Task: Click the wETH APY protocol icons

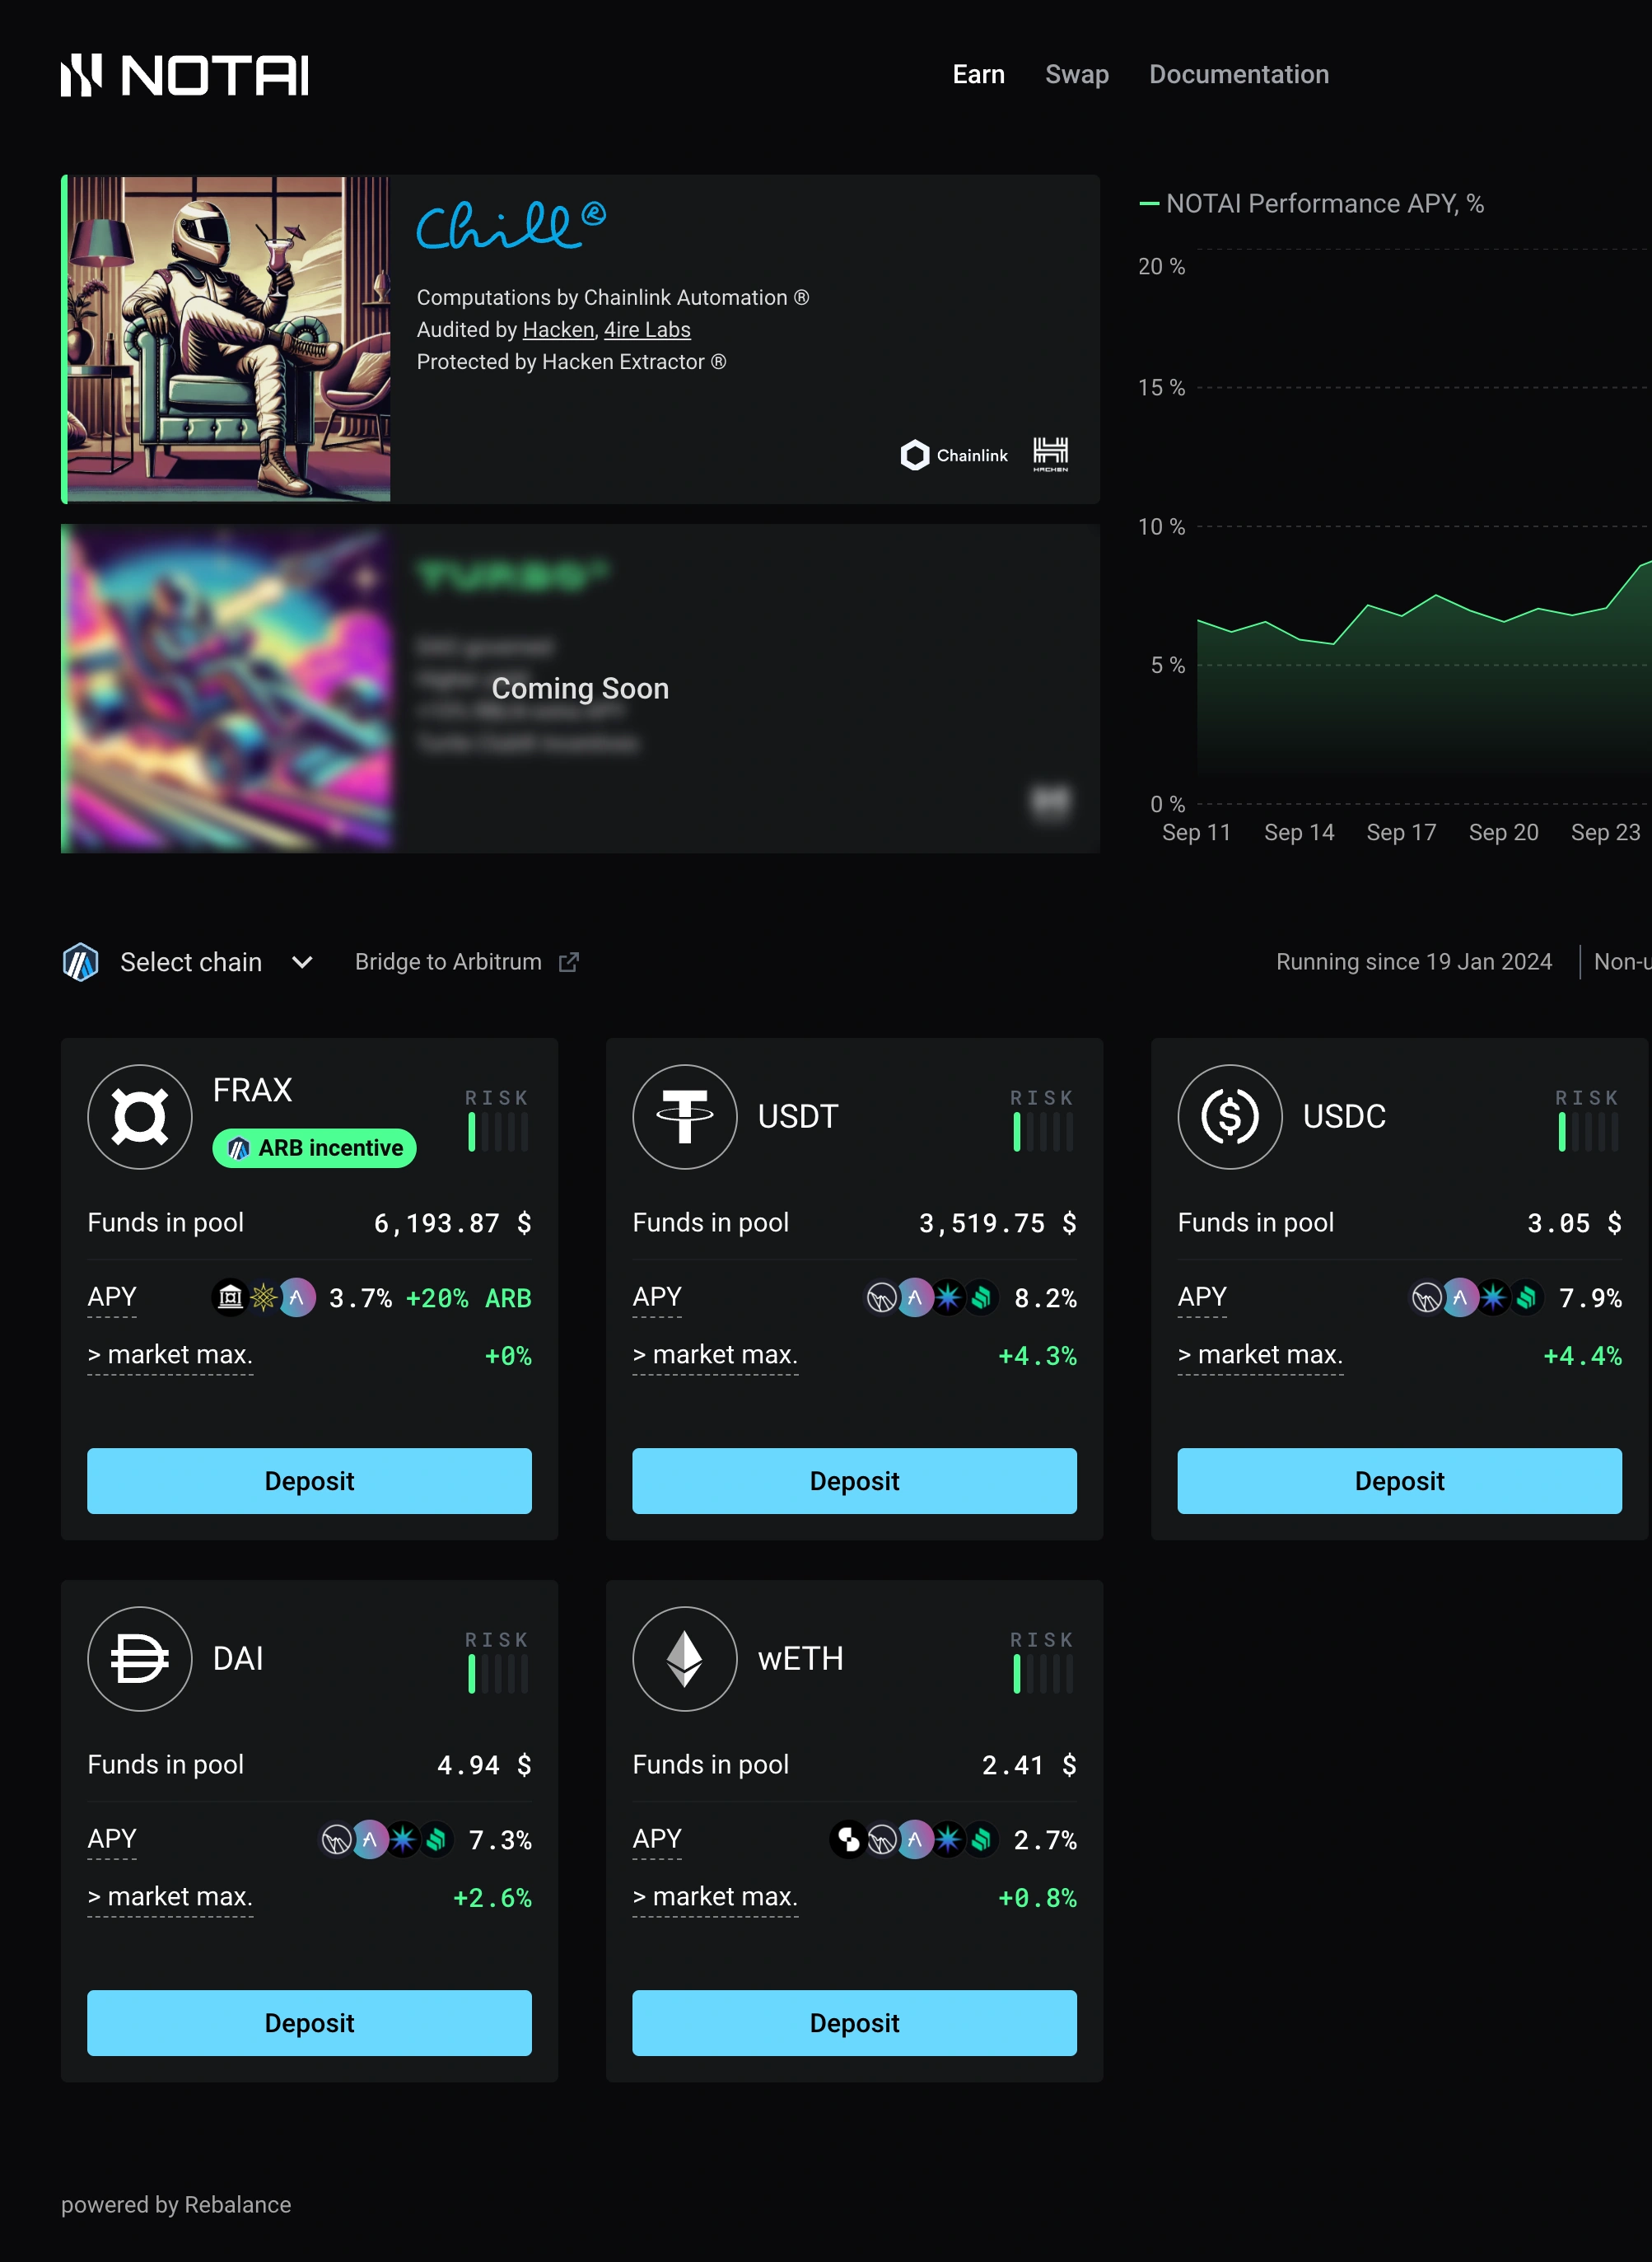Action: coord(914,1840)
